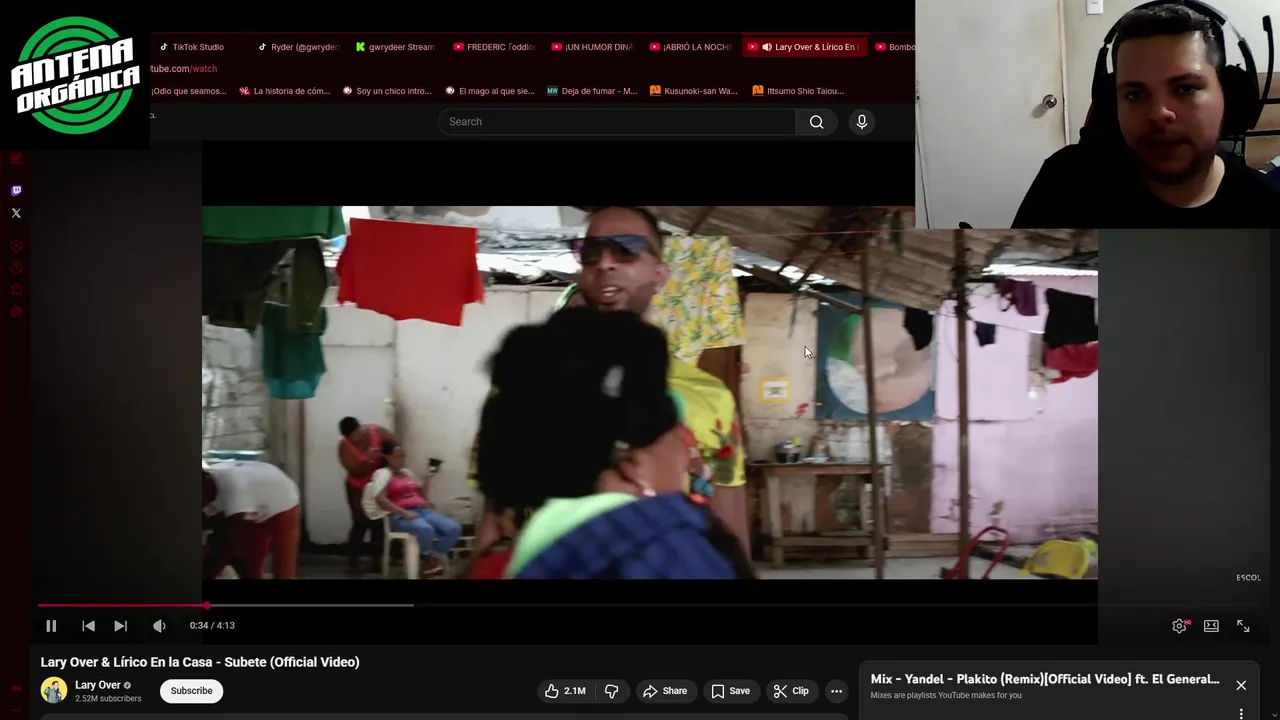Switch to the Bombo tab
This screenshot has height=720, width=1280.
[x=894, y=47]
